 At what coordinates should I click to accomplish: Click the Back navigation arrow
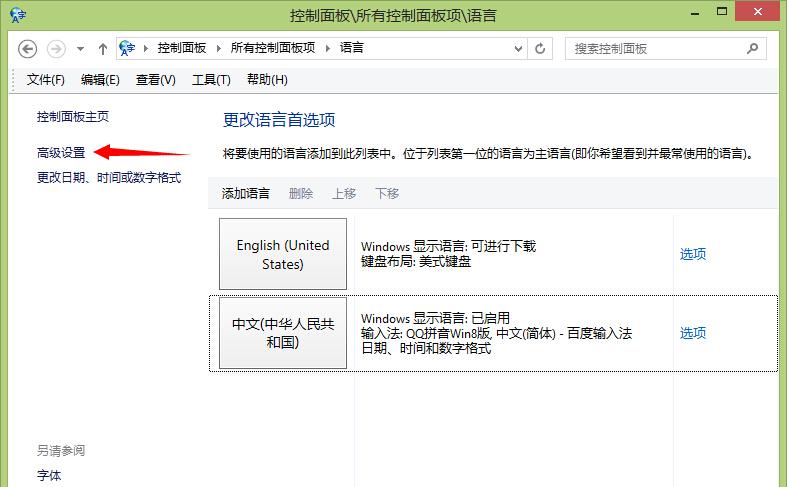coord(28,49)
